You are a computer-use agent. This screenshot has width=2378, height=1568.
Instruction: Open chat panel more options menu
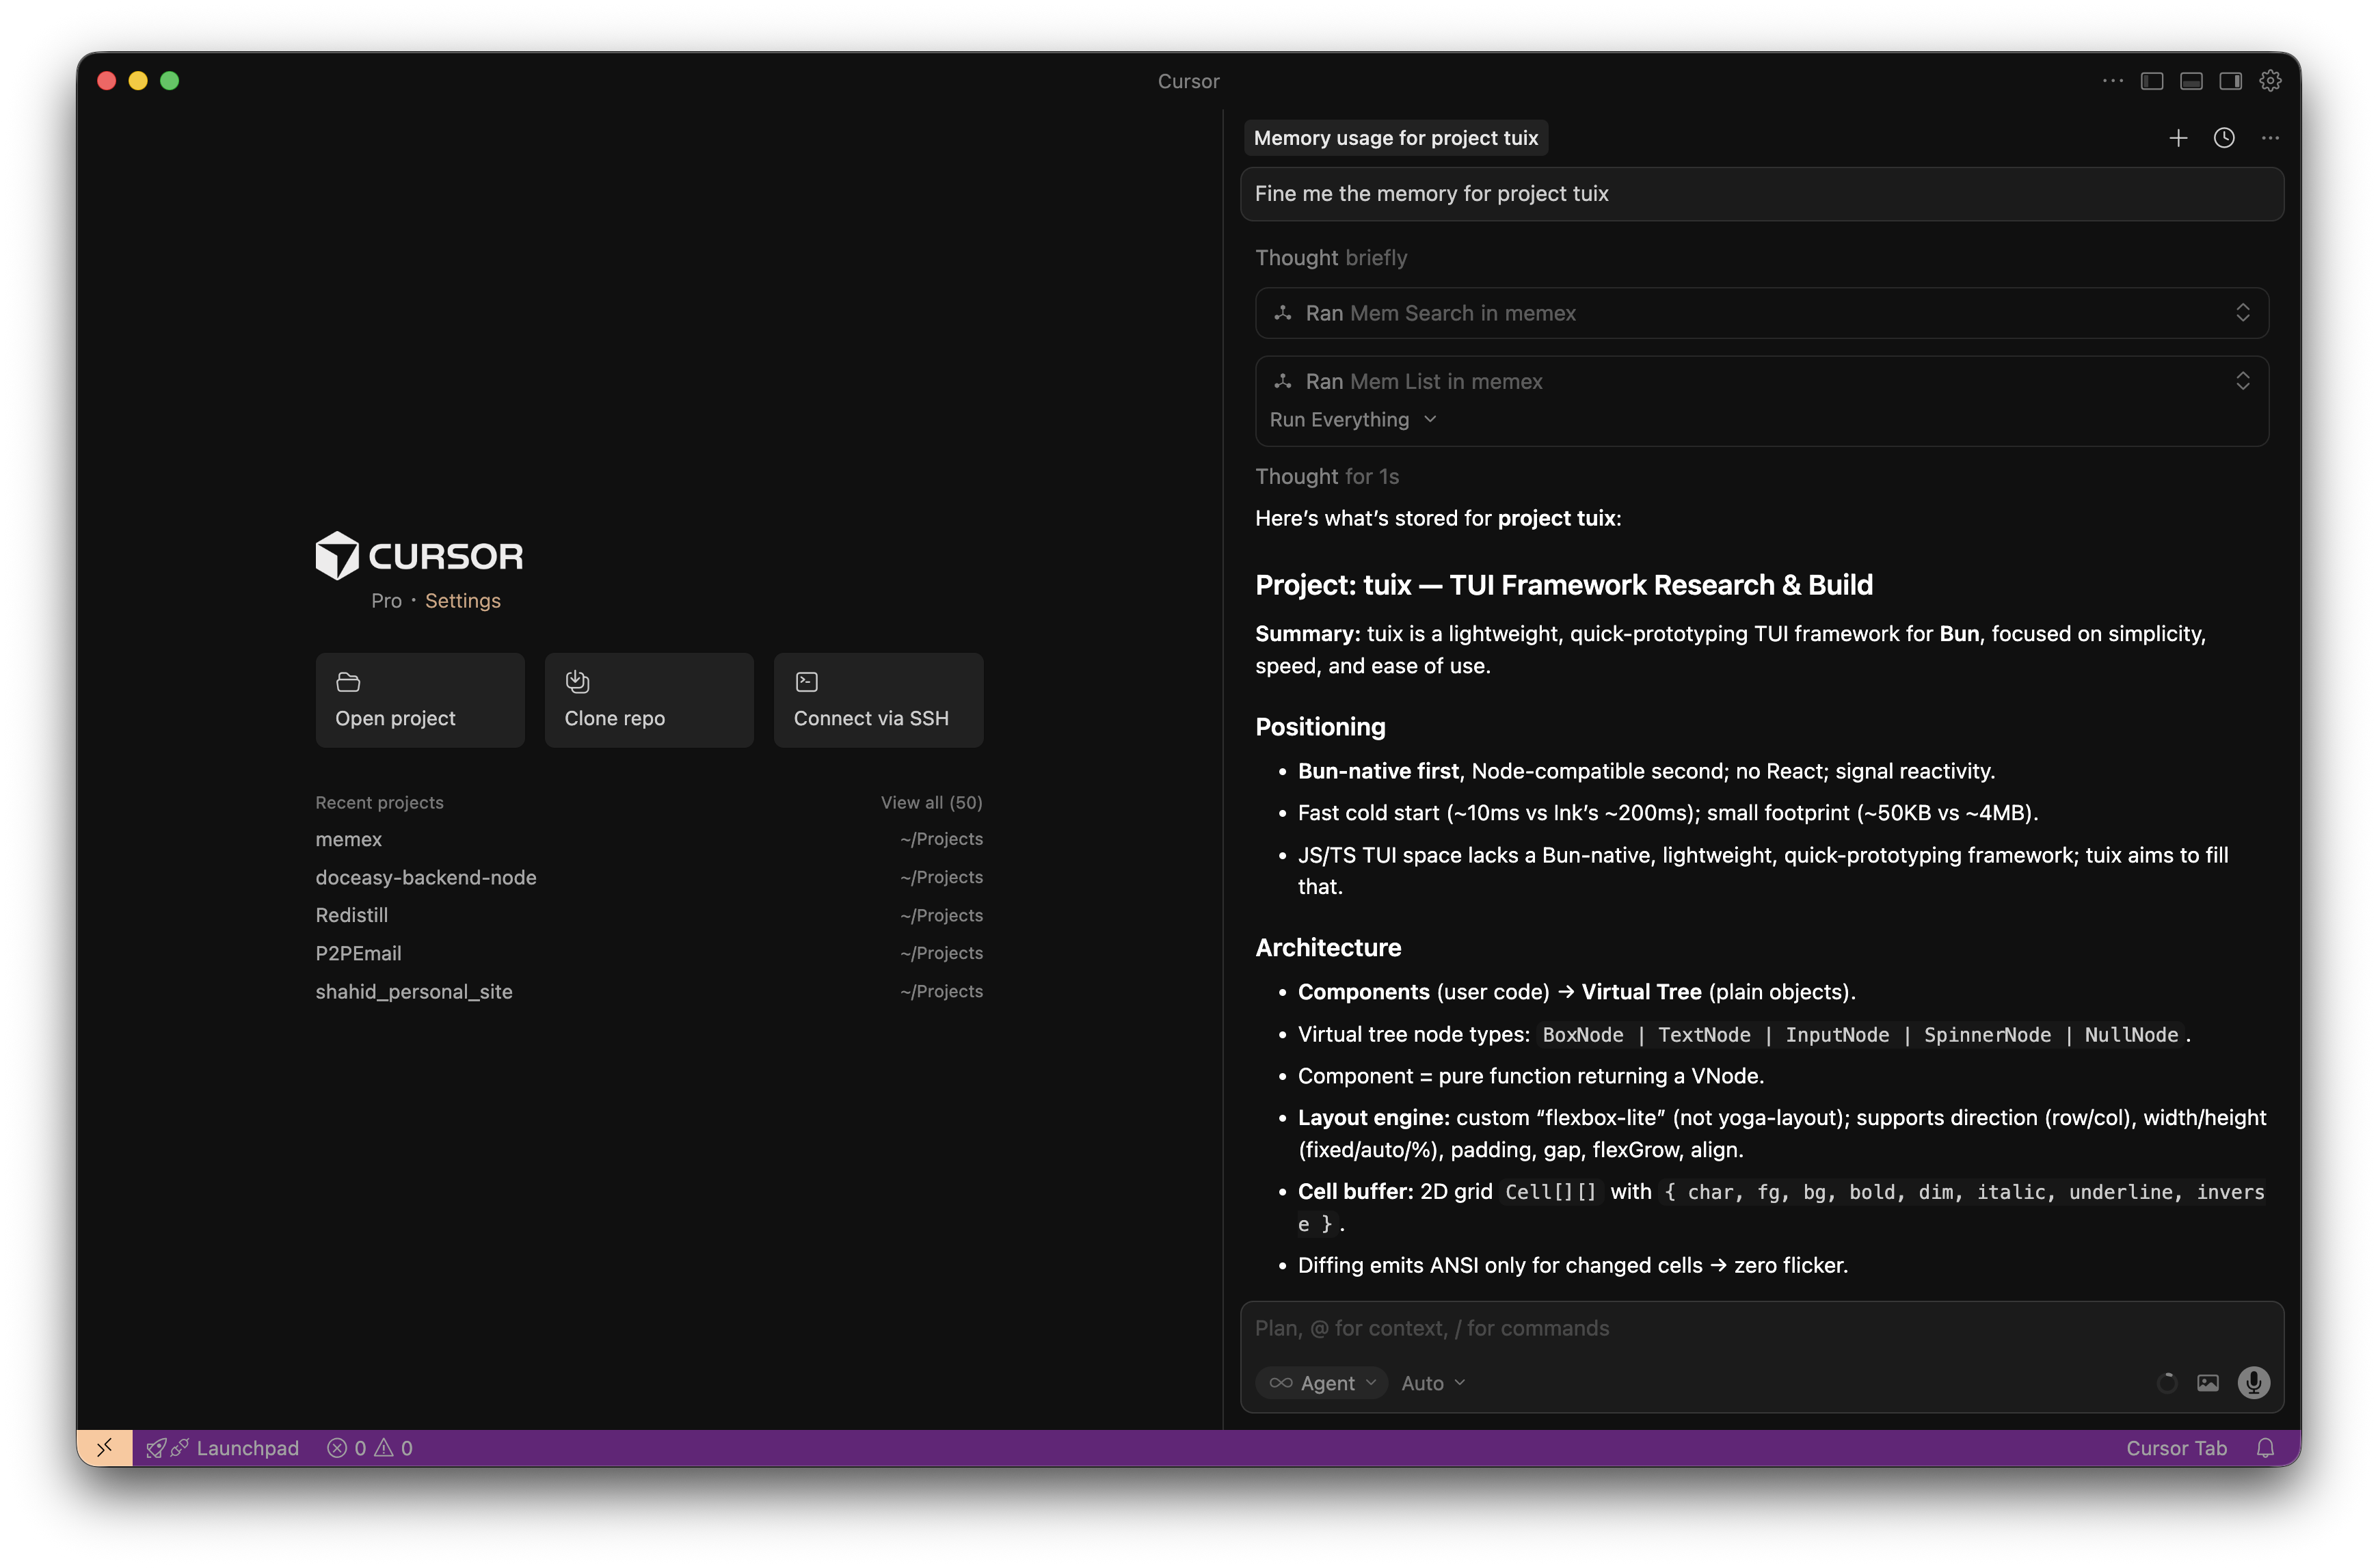(2270, 138)
